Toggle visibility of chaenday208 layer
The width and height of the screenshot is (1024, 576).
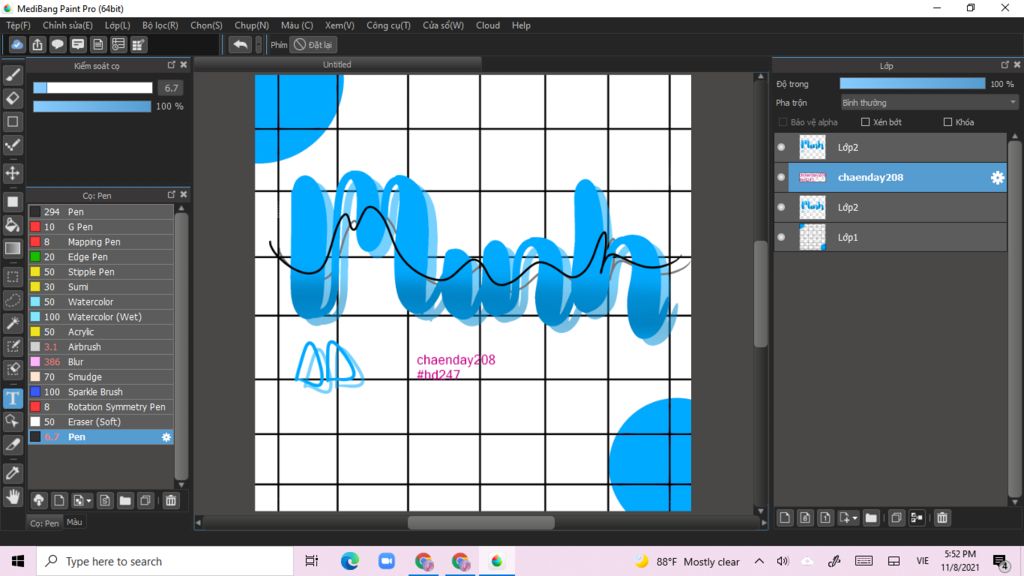coord(781,177)
